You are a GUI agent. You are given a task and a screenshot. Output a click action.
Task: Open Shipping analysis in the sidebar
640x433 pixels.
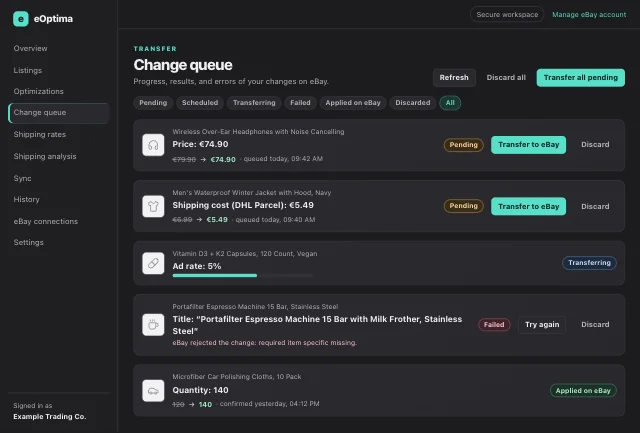45,156
